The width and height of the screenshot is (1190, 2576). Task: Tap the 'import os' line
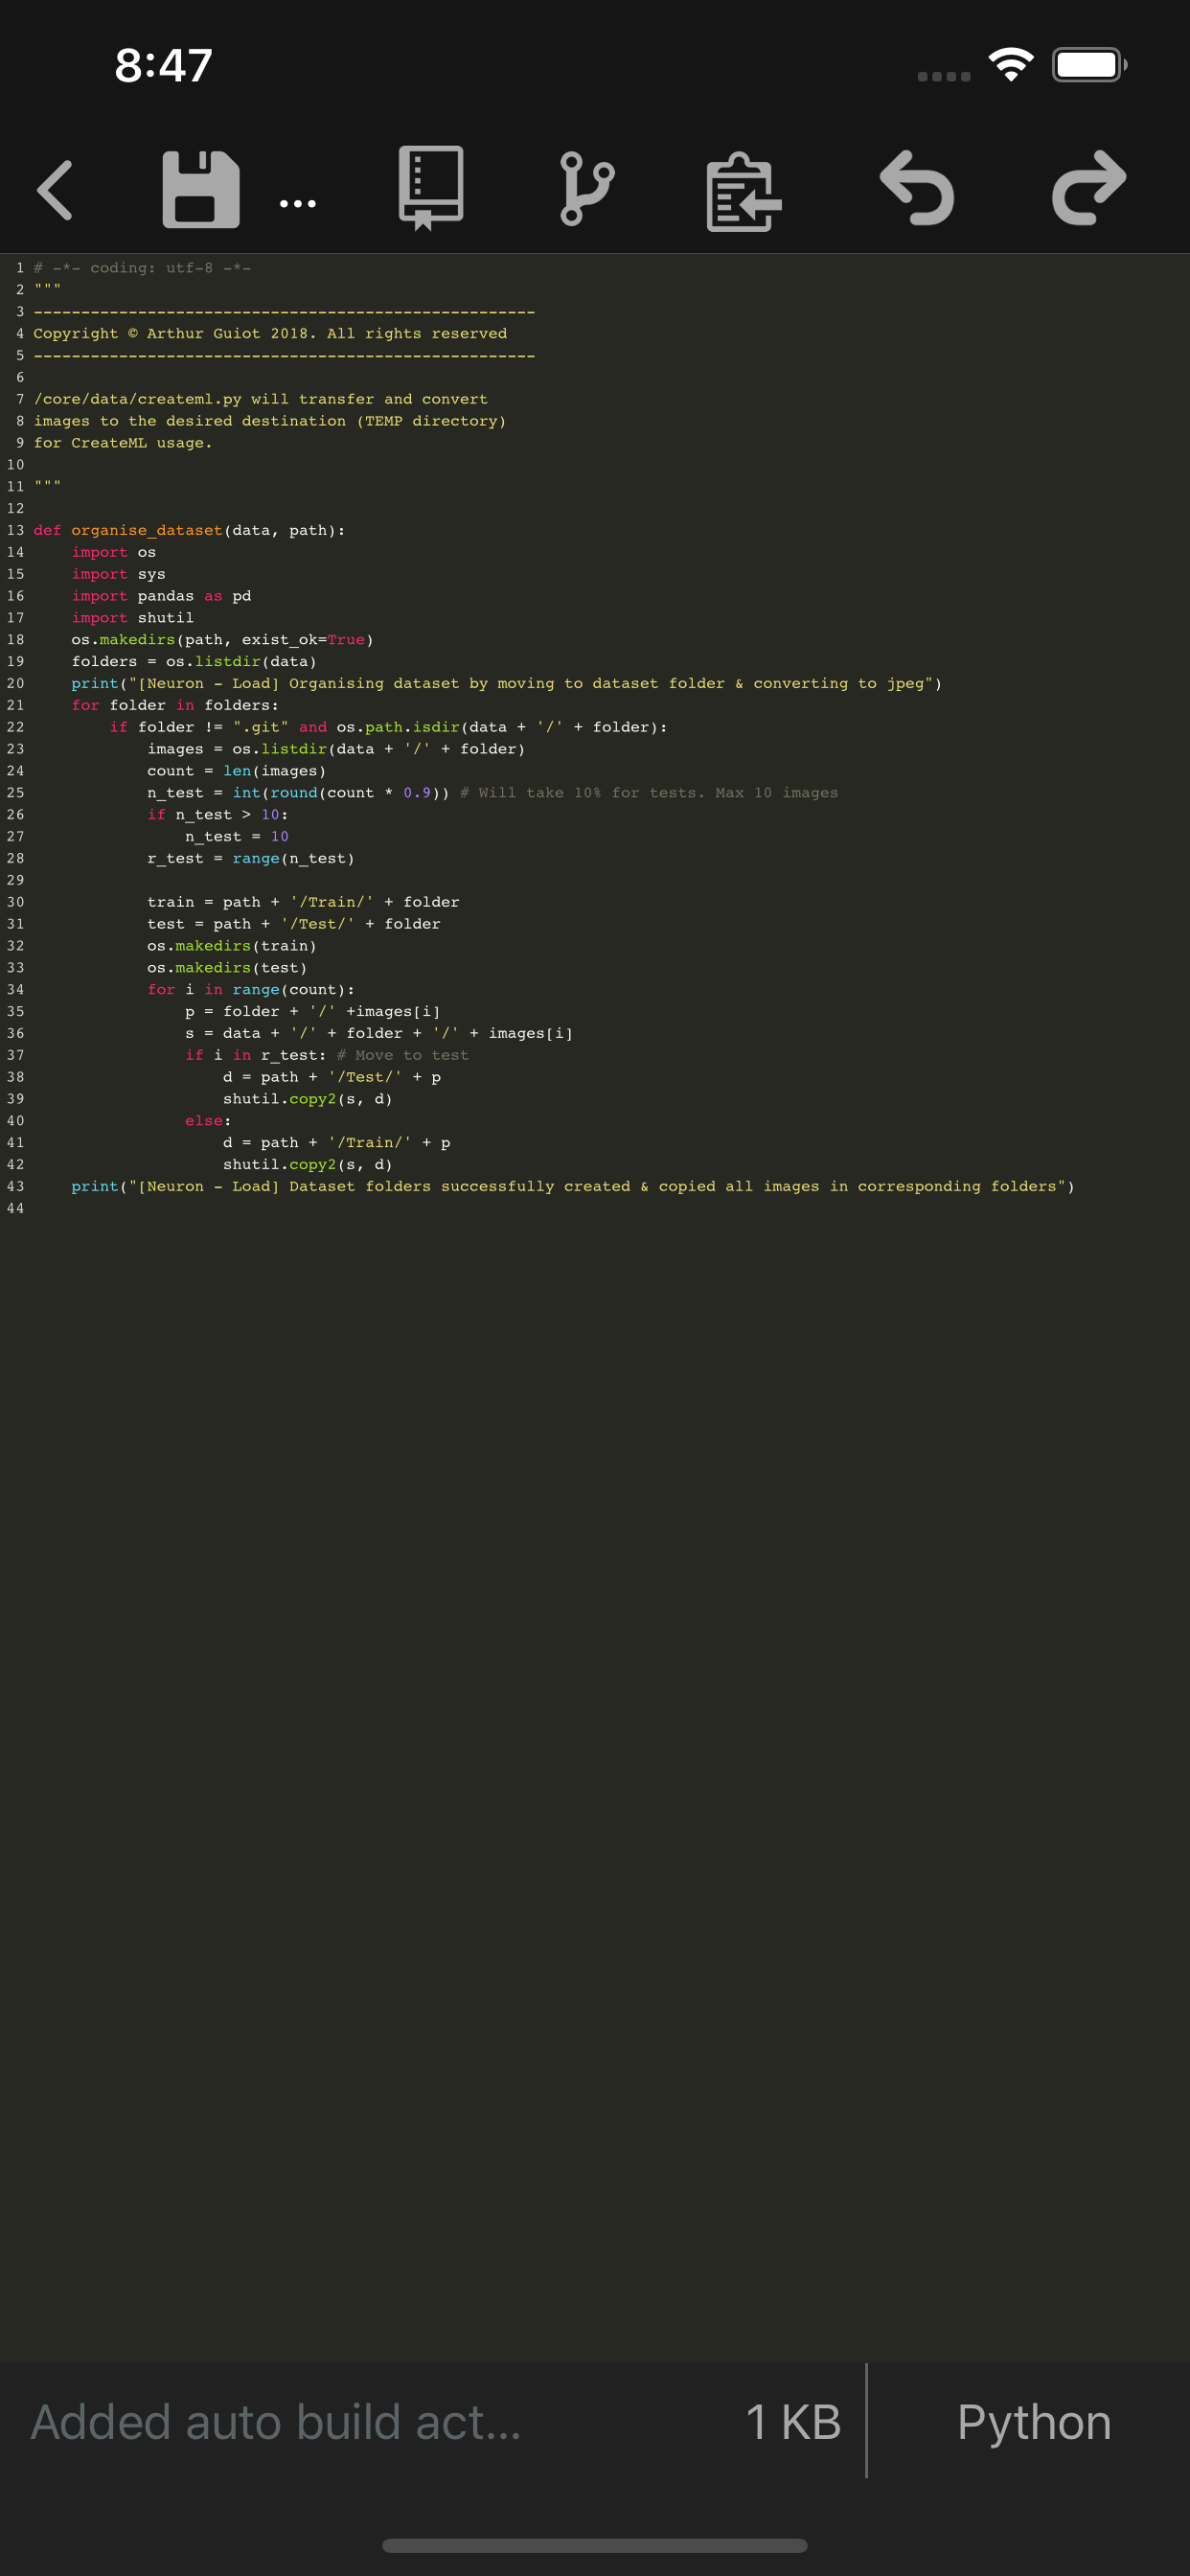click(114, 552)
